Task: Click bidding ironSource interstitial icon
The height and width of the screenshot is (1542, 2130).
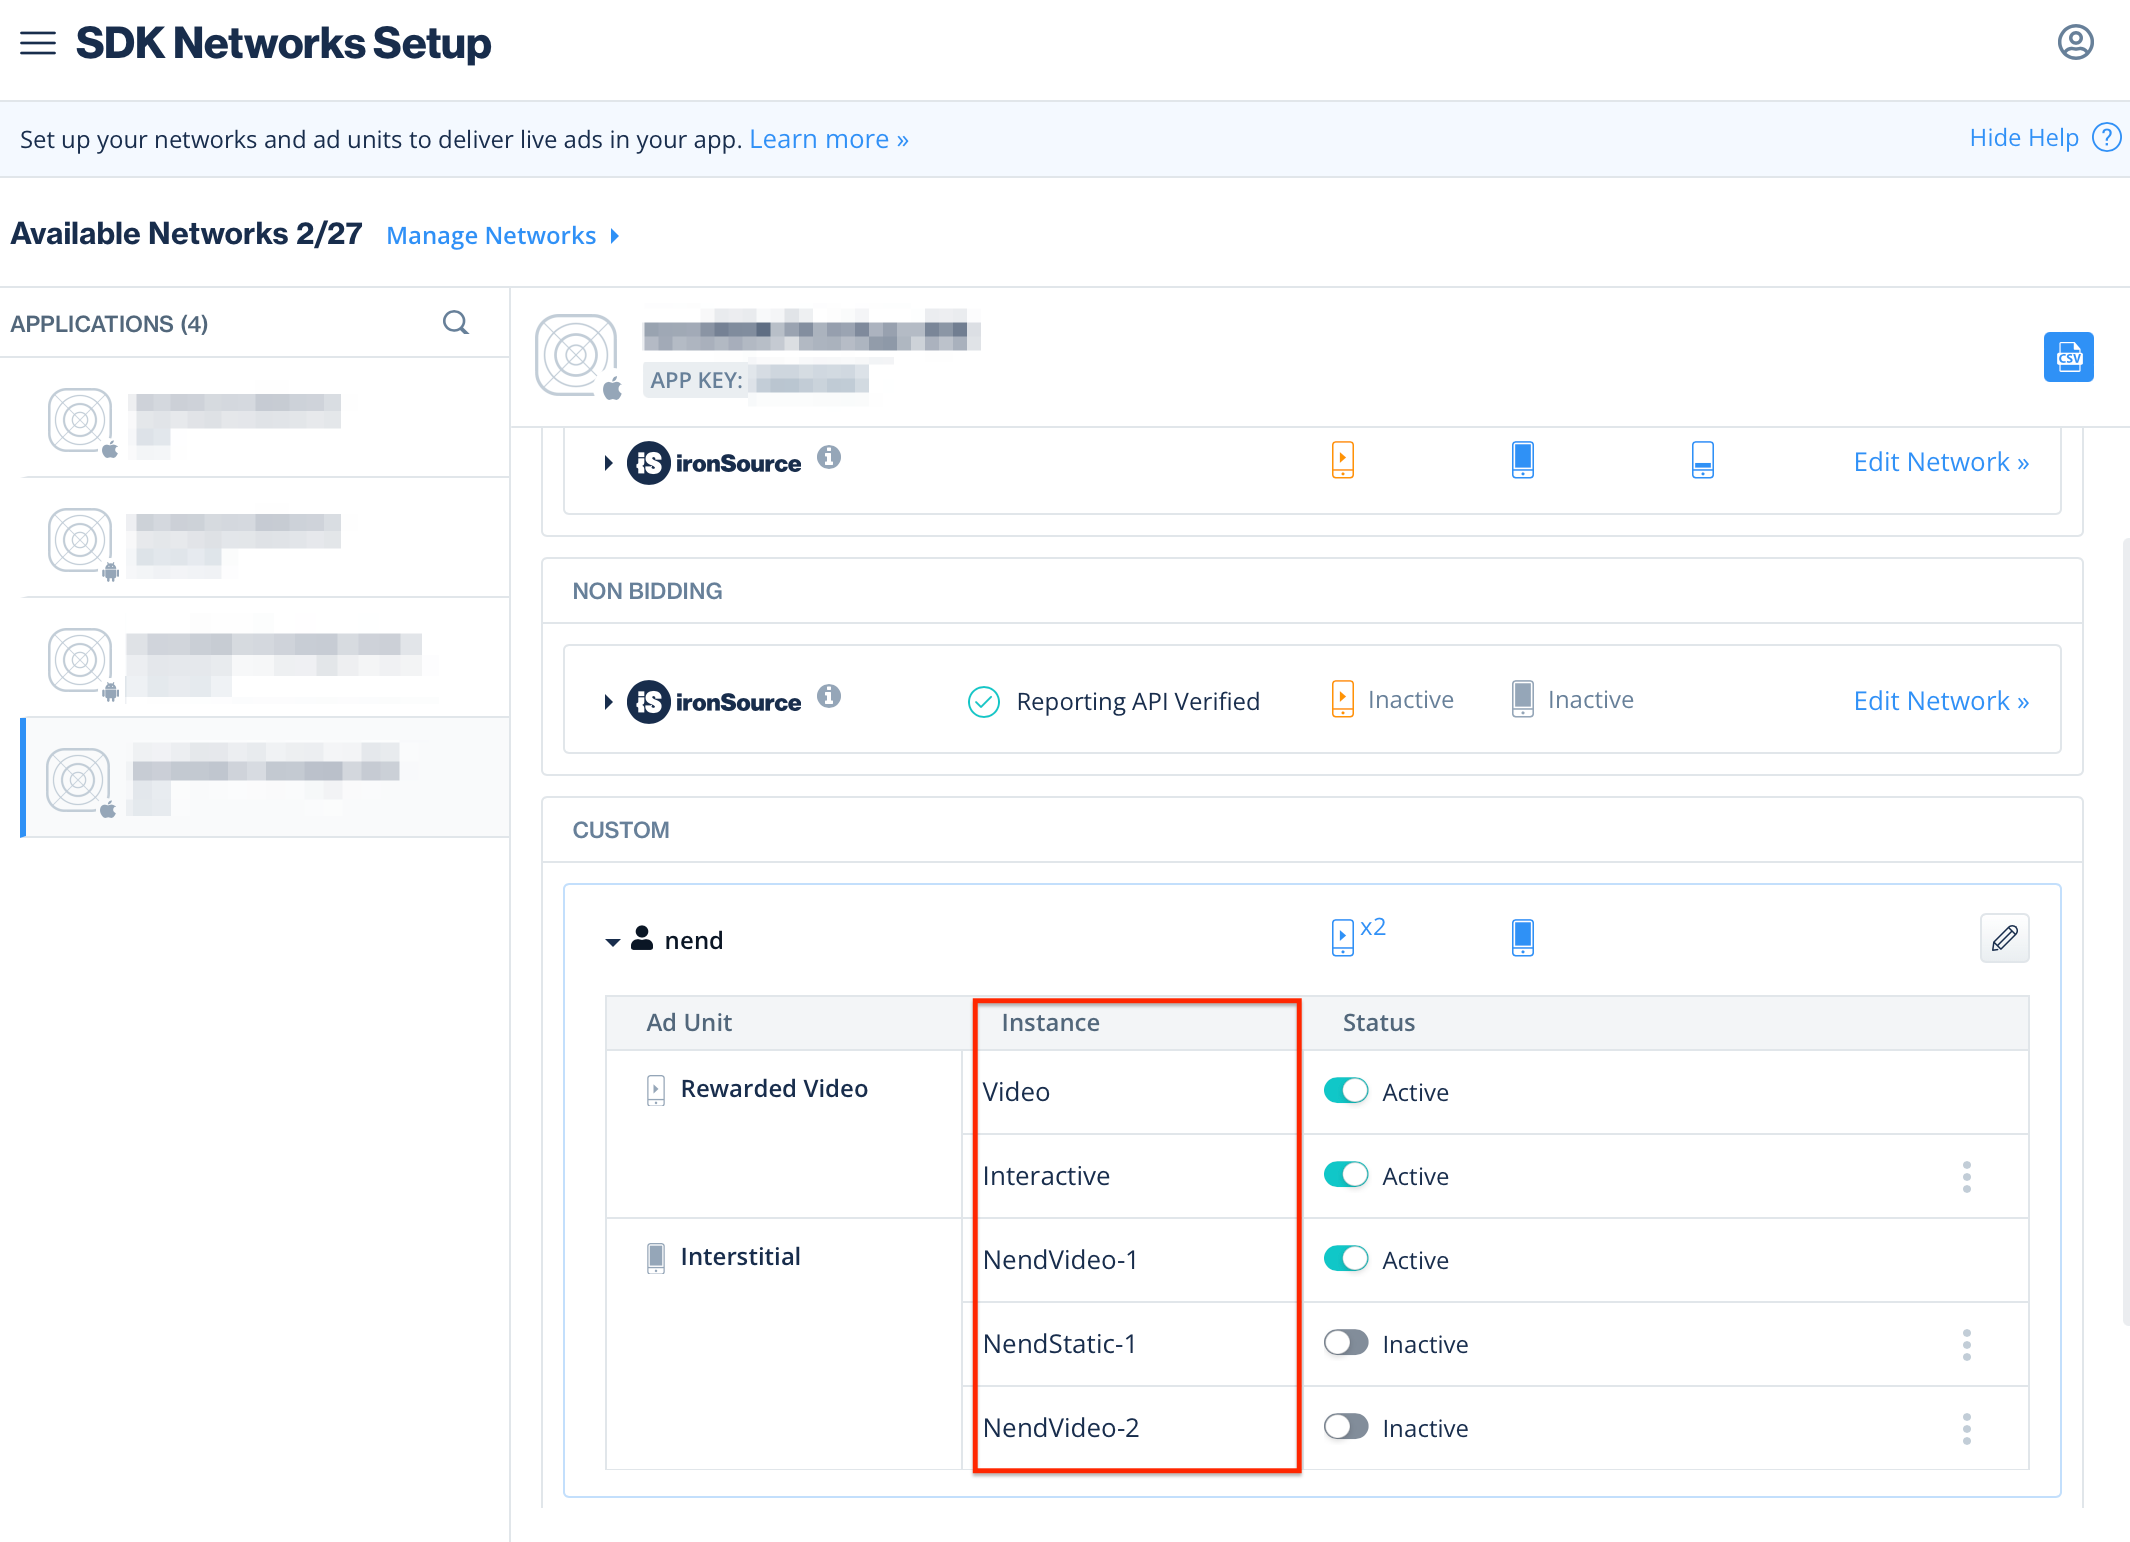Action: 1522,460
